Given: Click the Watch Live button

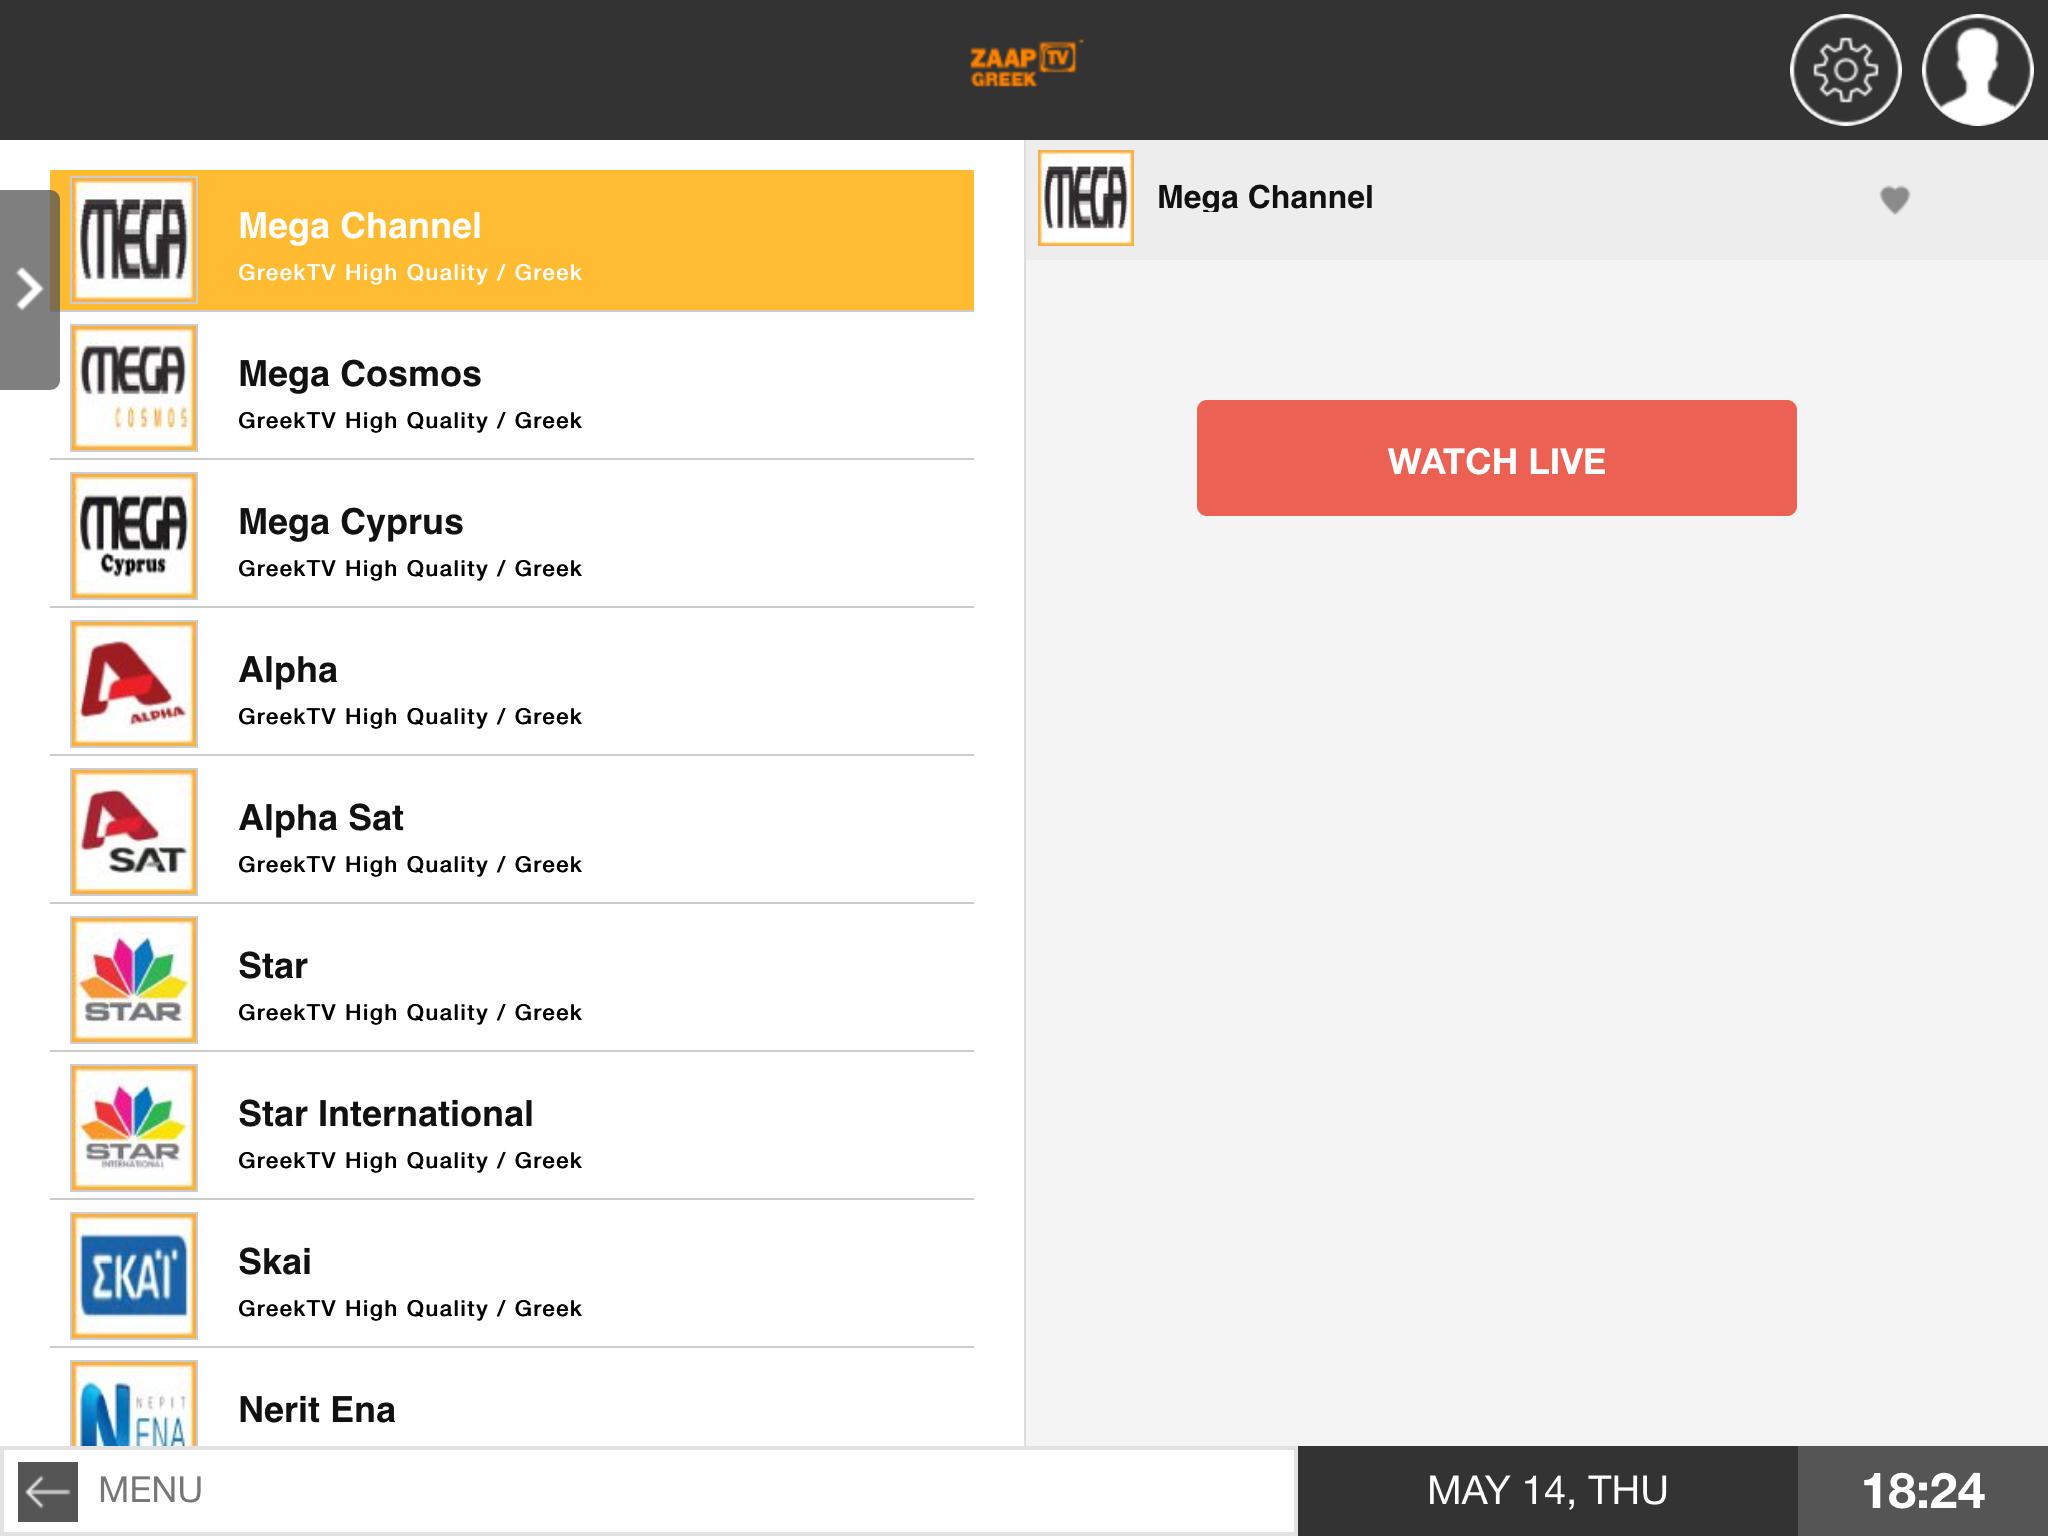Looking at the screenshot, I should pyautogui.click(x=1496, y=458).
